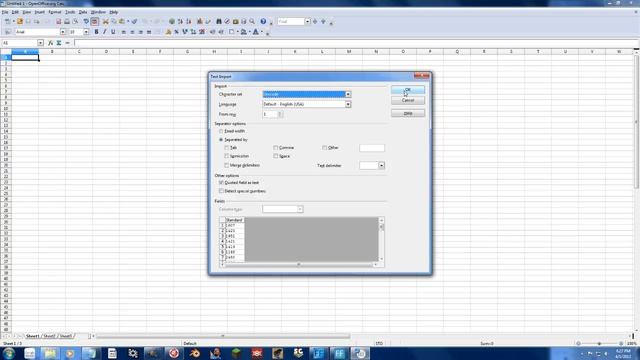
Task: Click the Function equals icon
Action: click(67, 43)
